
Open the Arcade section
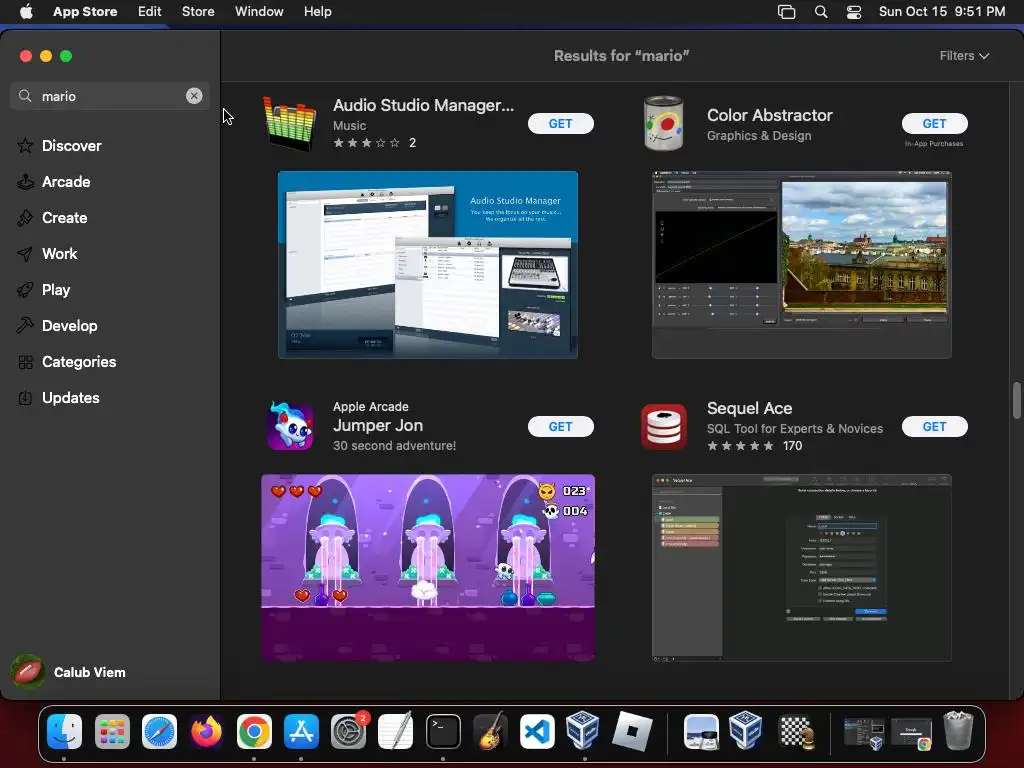point(66,182)
